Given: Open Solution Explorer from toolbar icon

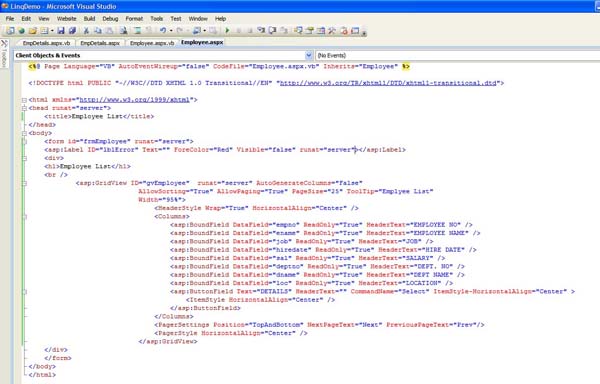Looking at the screenshot, I should (298, 31).
